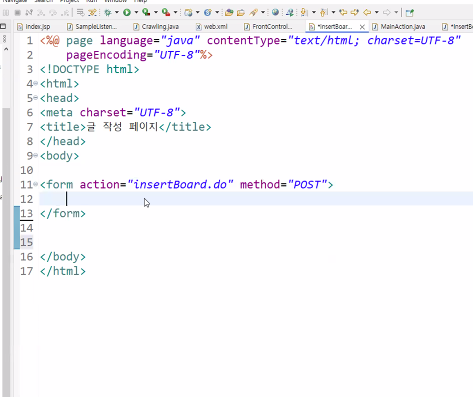This screenshot has width=473, height=397.
Task: Switch to the Index.jsp editor tab
Action: [34, 27]
